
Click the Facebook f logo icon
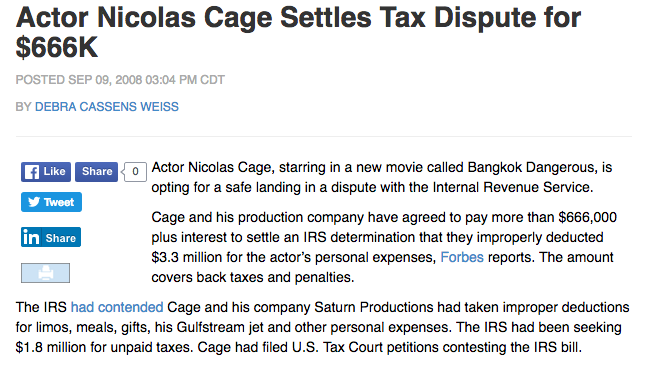click(32, 172)
